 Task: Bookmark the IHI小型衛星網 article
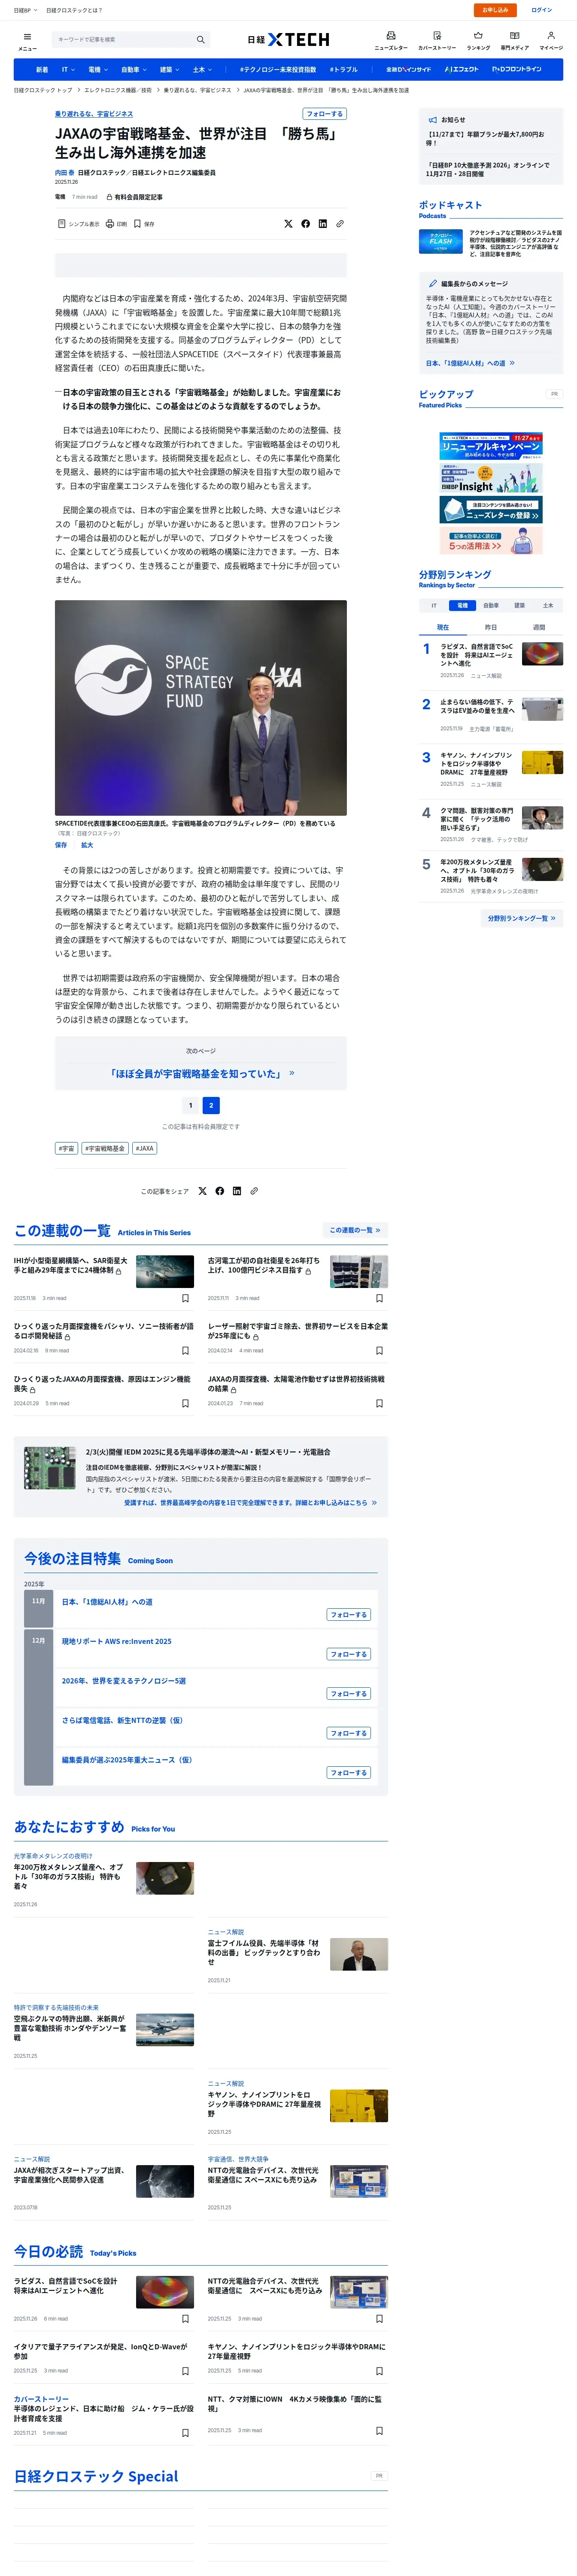point(185,1298)
